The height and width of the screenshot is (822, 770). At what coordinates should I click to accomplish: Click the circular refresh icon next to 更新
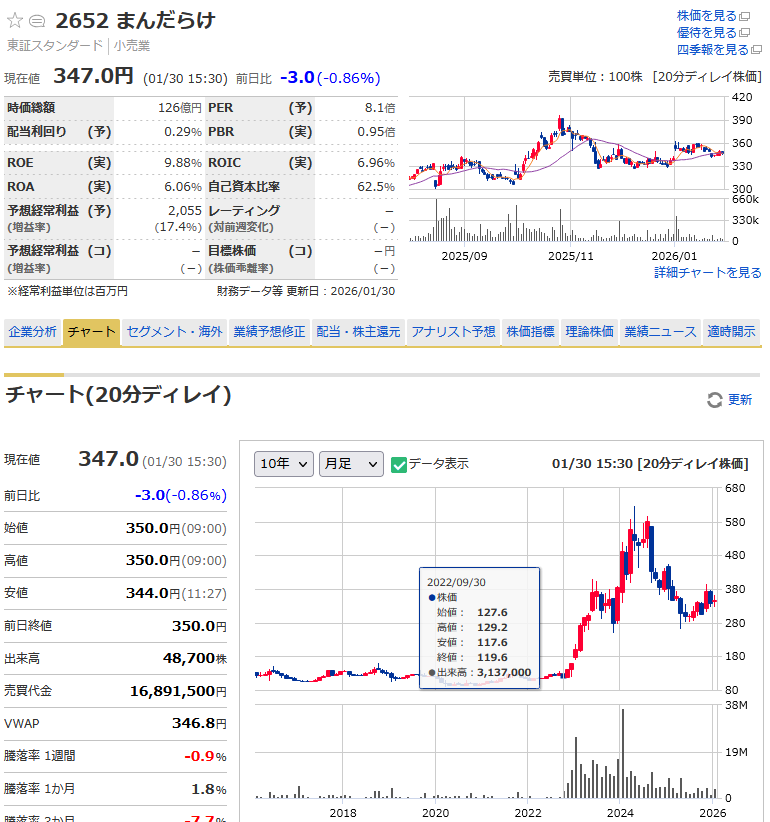[x=714, y=400]
